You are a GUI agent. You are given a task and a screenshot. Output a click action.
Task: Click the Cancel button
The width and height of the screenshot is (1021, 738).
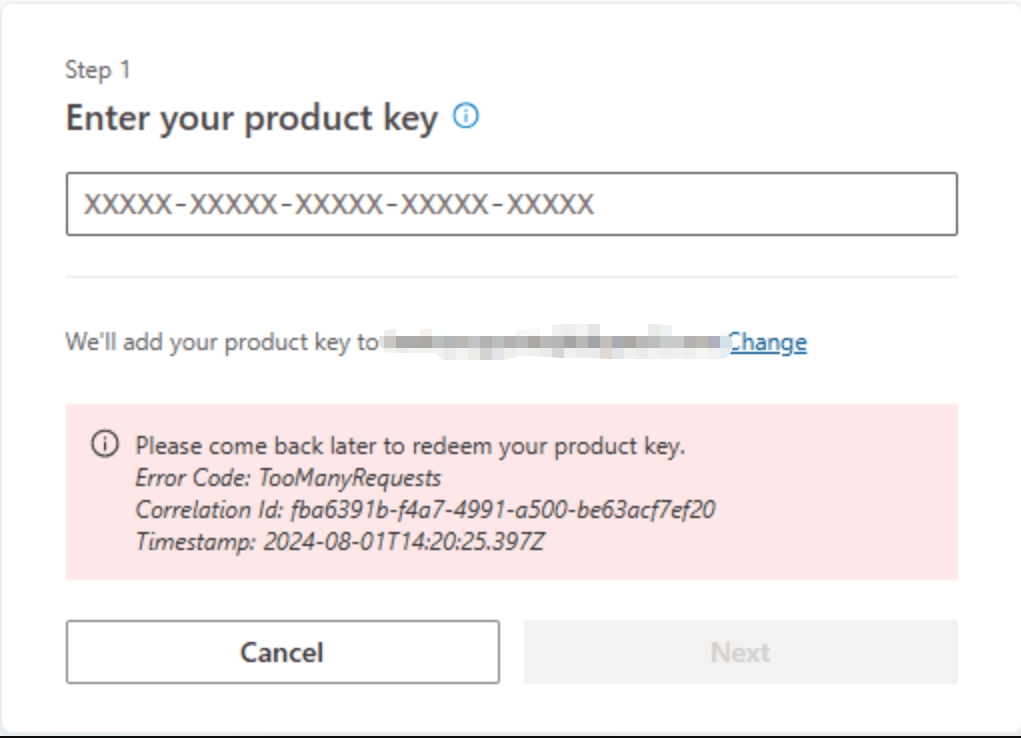283,652
